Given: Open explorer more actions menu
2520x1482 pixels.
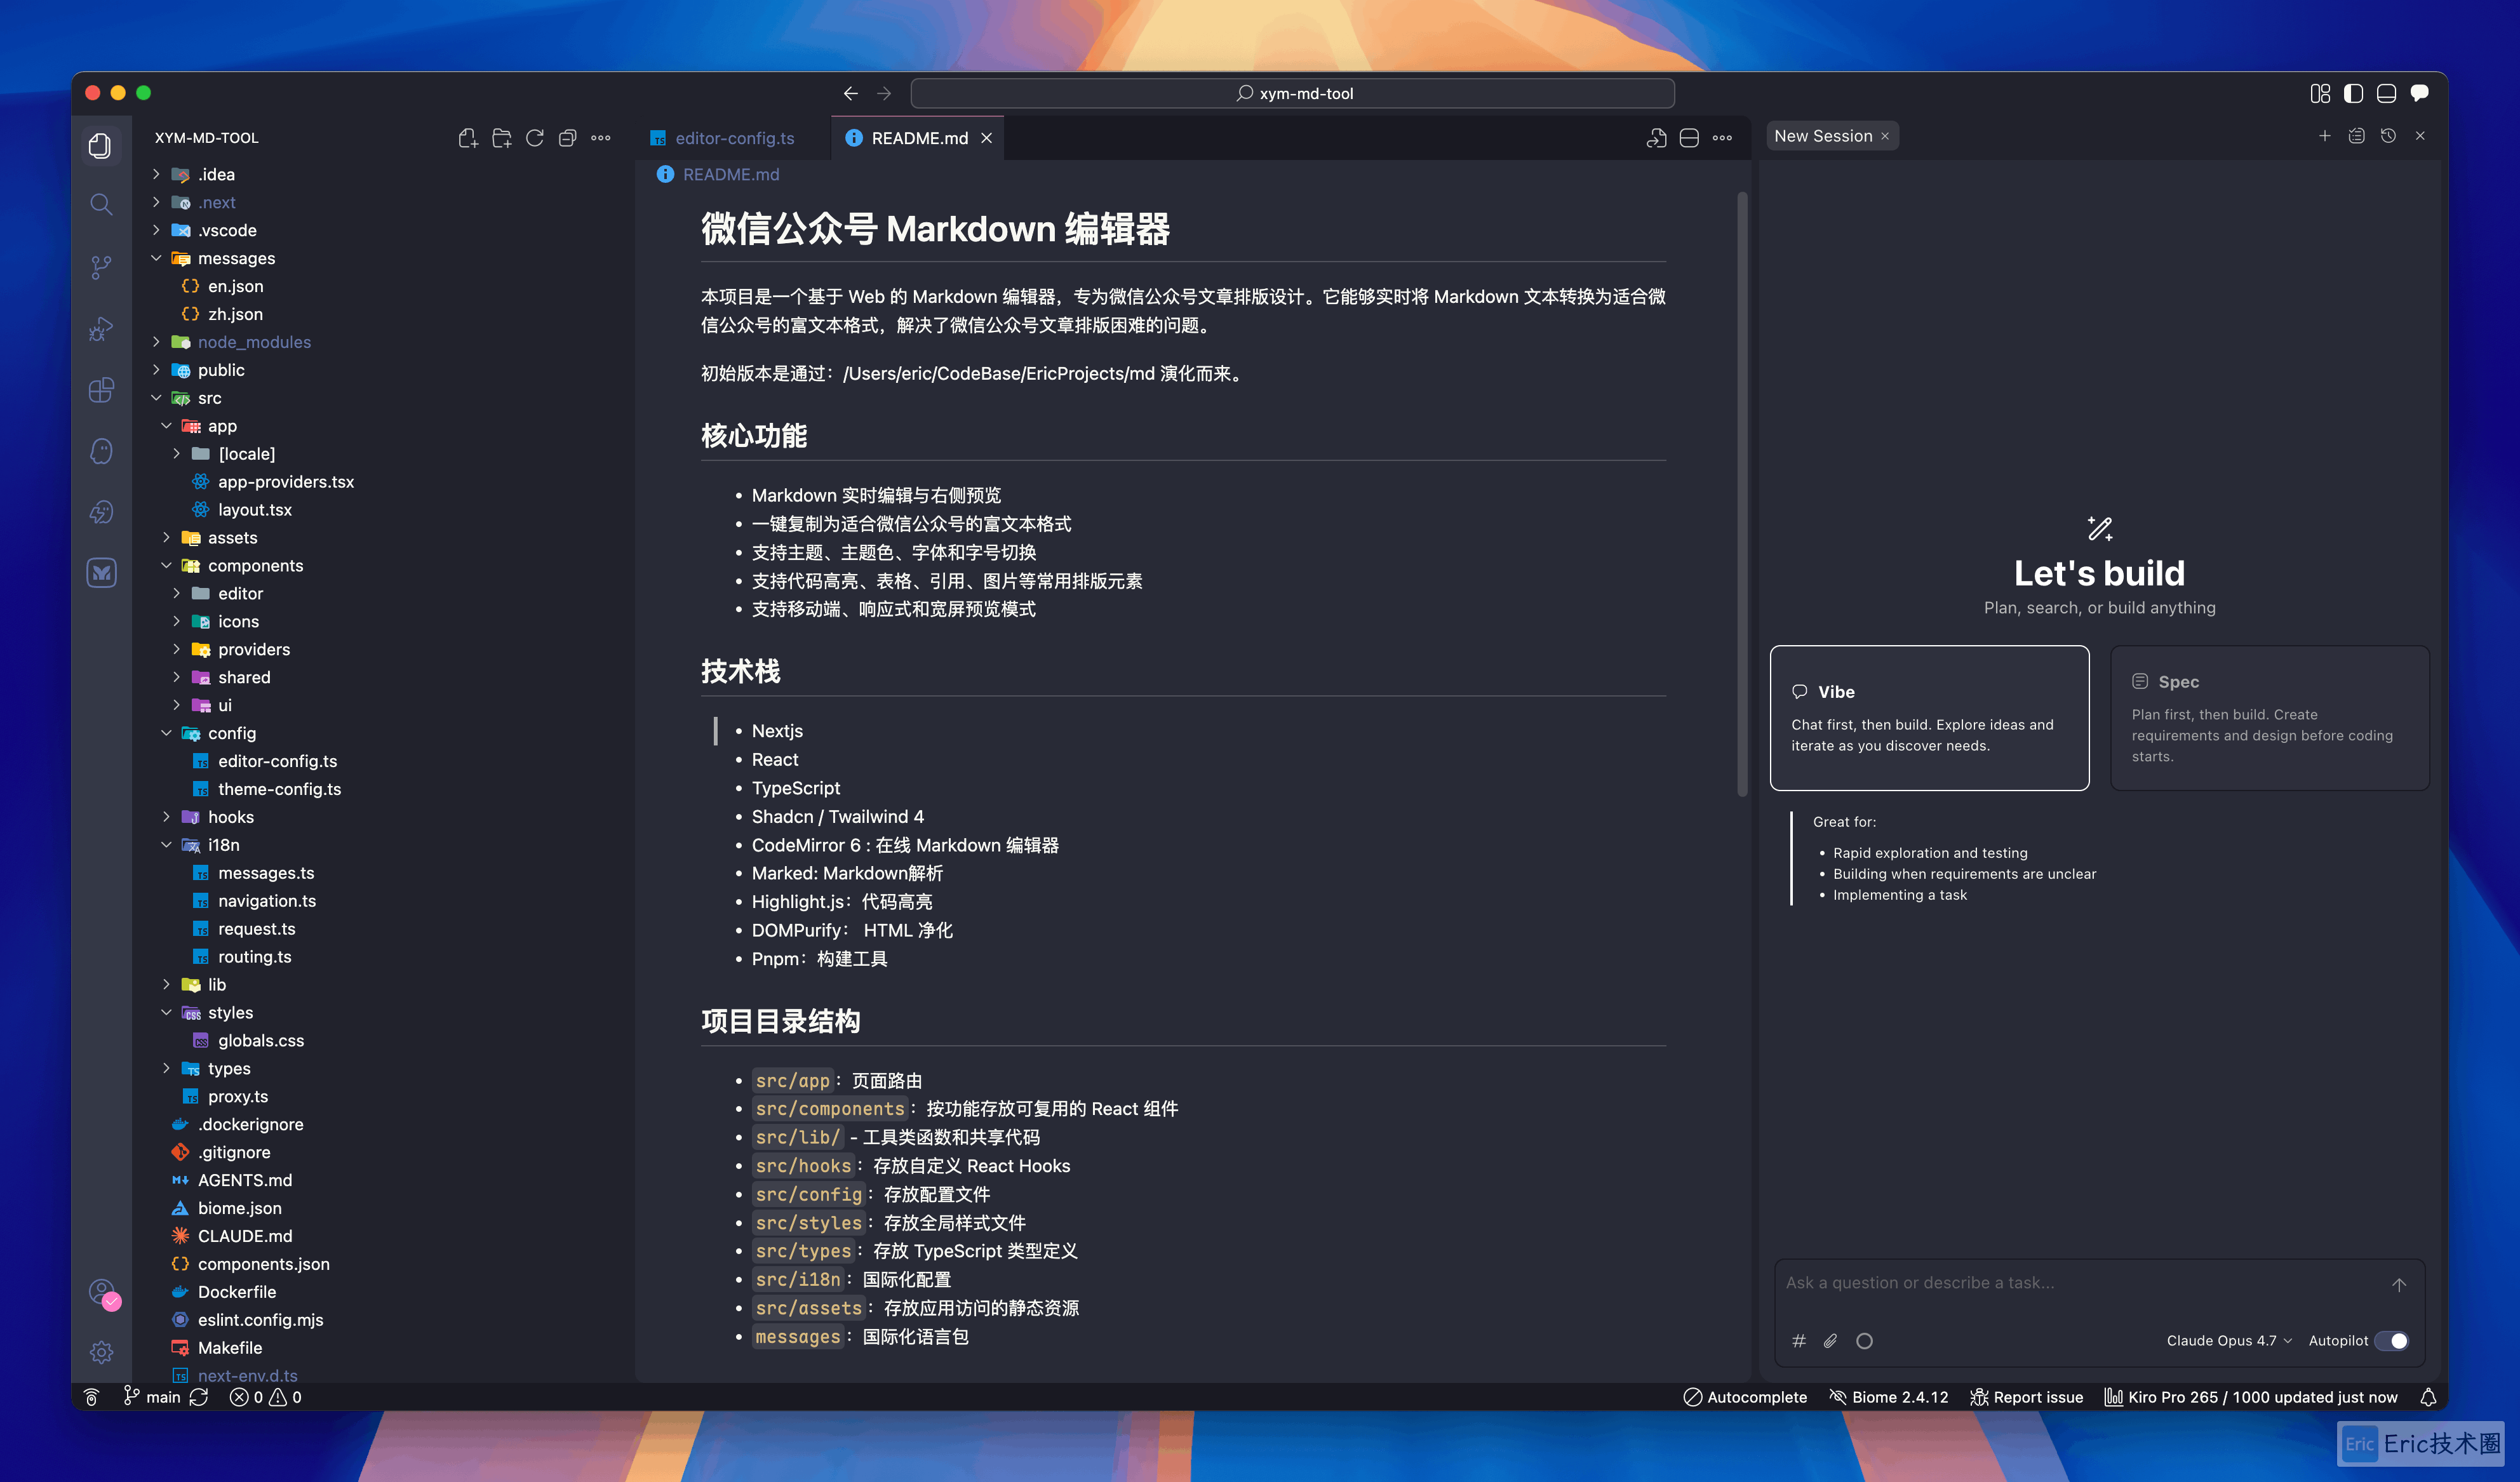Looking at the screenshot, I should tap(601, 138).
